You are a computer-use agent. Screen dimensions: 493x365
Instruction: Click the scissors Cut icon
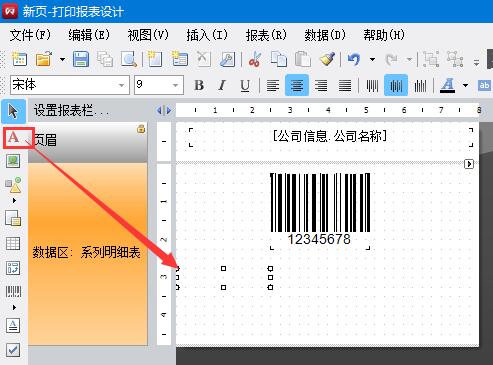[255, 59]
